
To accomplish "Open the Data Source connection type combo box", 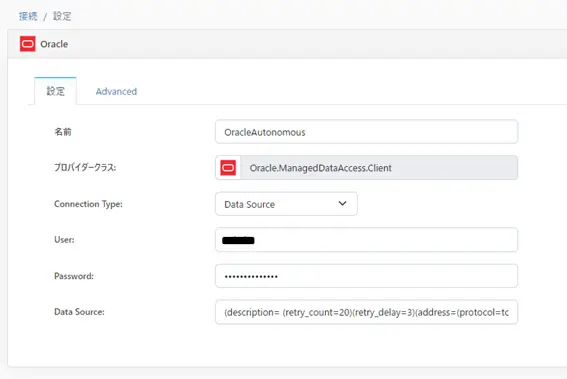I will (x=286, y=204).
